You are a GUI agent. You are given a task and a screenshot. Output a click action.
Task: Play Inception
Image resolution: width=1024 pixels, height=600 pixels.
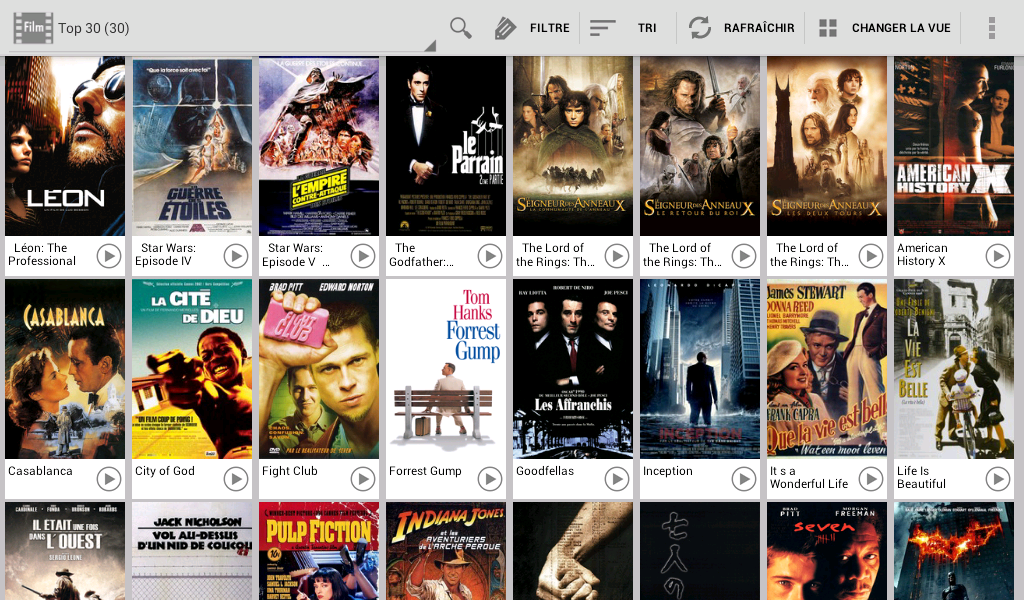[743, 479]
